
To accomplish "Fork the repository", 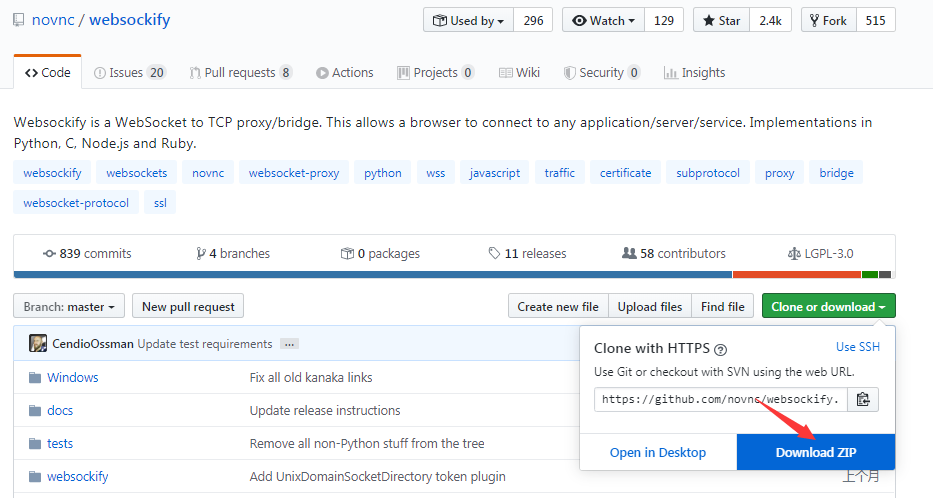I will [828, 20].
